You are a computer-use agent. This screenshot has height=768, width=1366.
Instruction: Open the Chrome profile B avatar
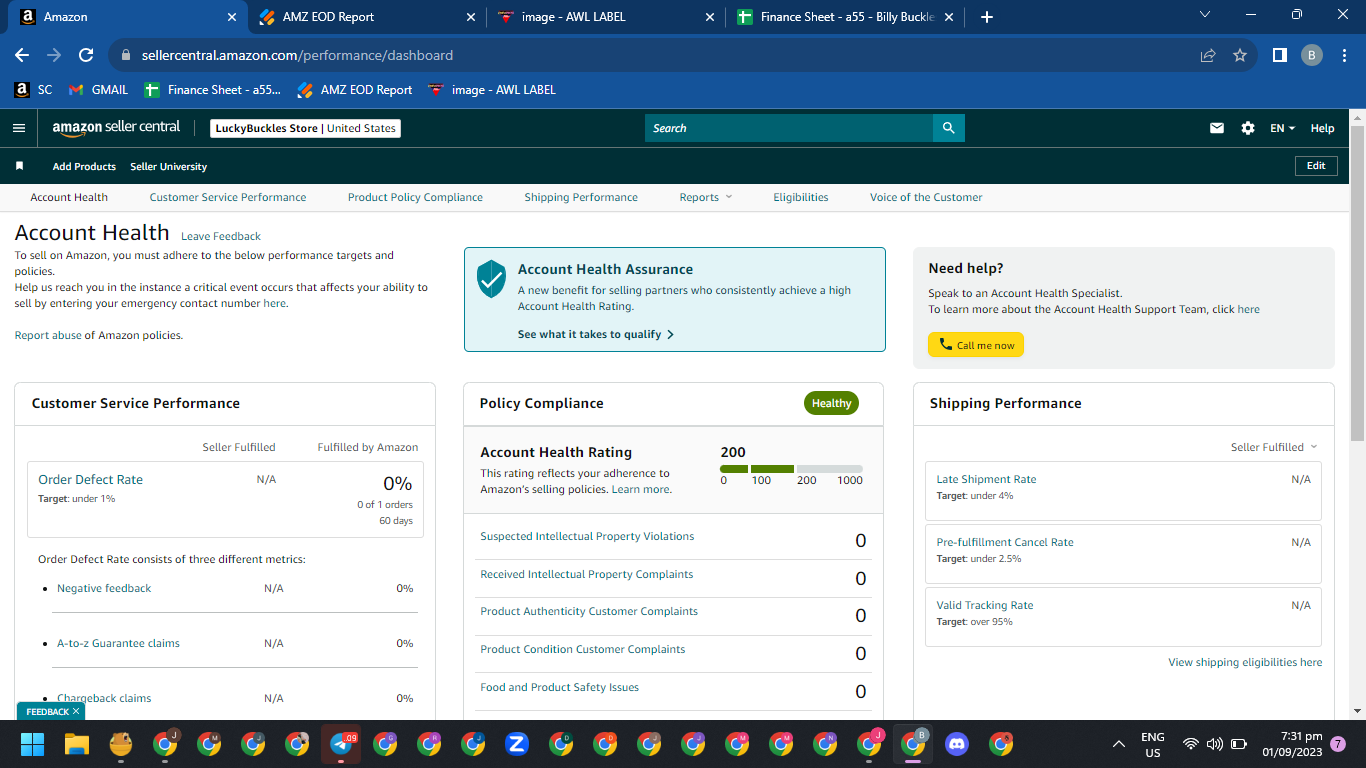pos(1312,56)
